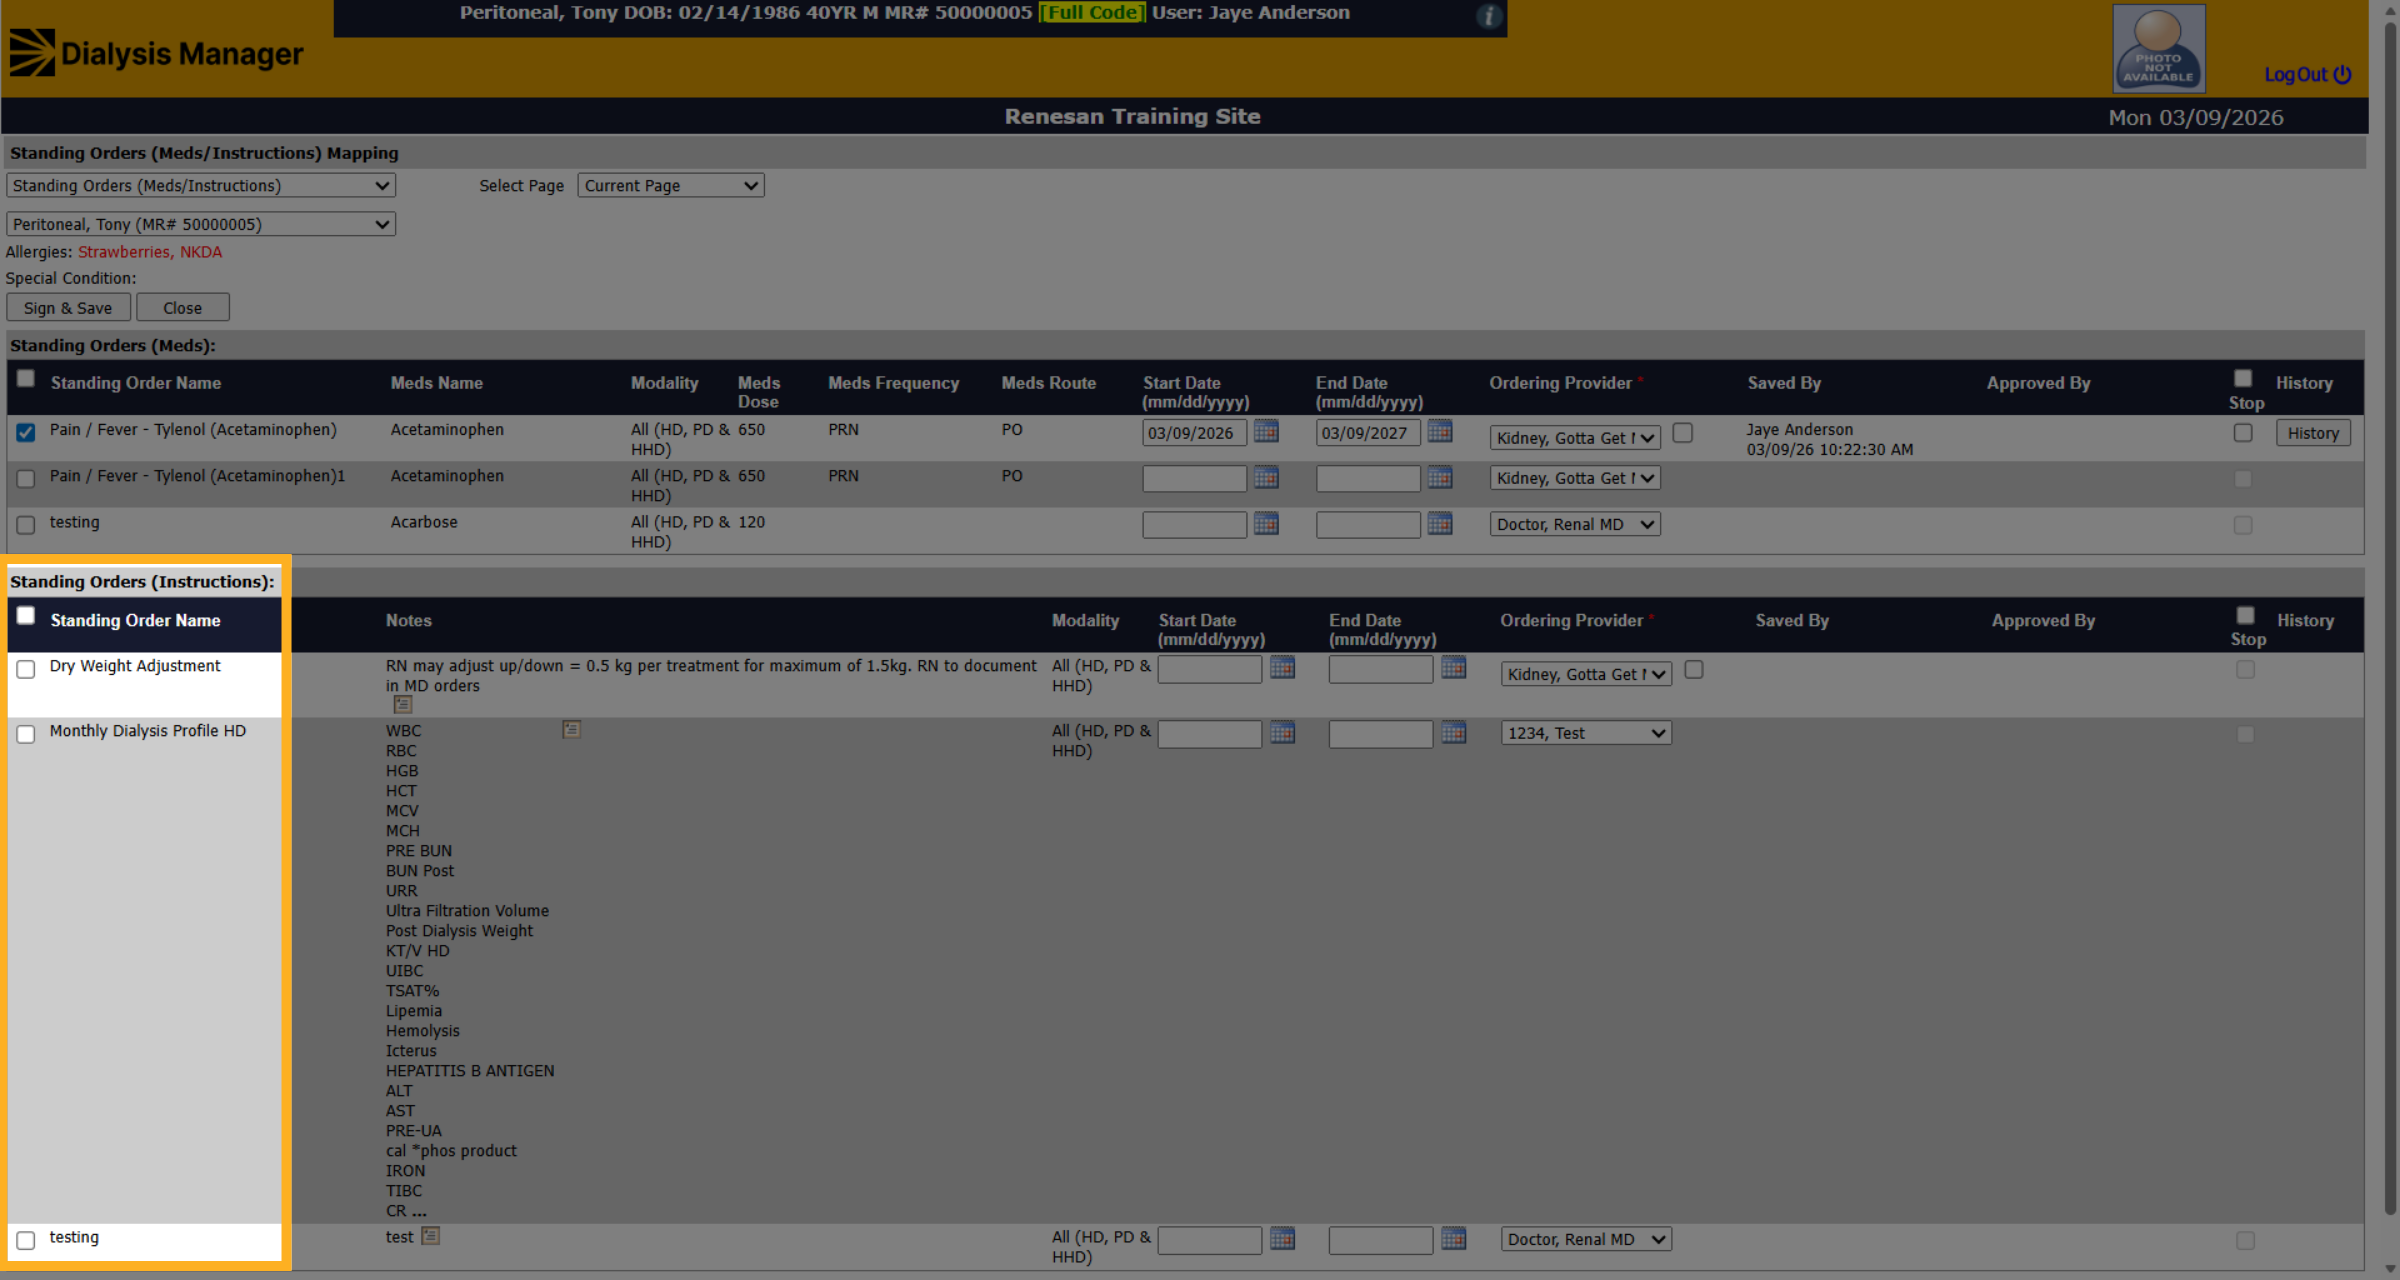Open Start Date calendar for Dry Weight Adjustment
Screen dimensions: 2400x1280
[1282, 668]
